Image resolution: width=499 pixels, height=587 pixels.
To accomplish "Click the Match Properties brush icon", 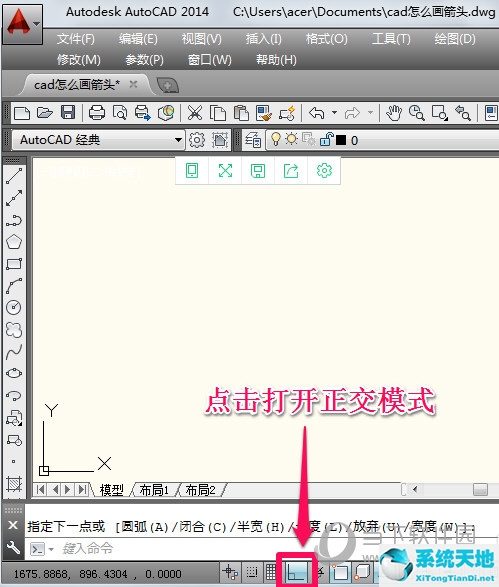I will click(x=264, y=113).
